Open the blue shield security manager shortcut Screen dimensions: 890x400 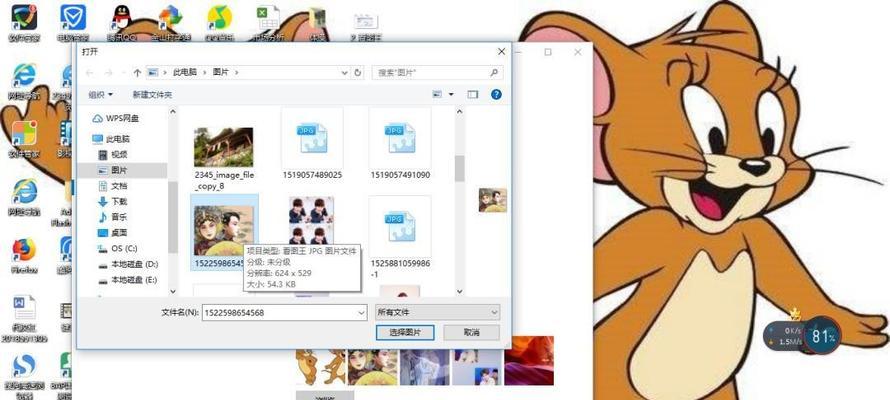point(73,23)
